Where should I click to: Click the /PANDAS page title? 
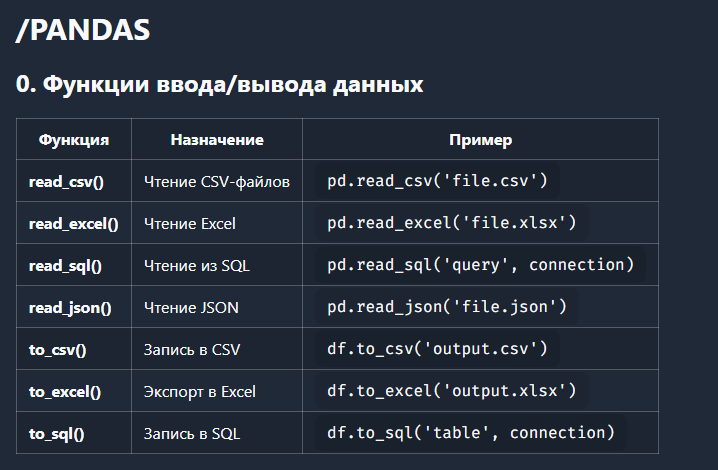click(83, 30)
